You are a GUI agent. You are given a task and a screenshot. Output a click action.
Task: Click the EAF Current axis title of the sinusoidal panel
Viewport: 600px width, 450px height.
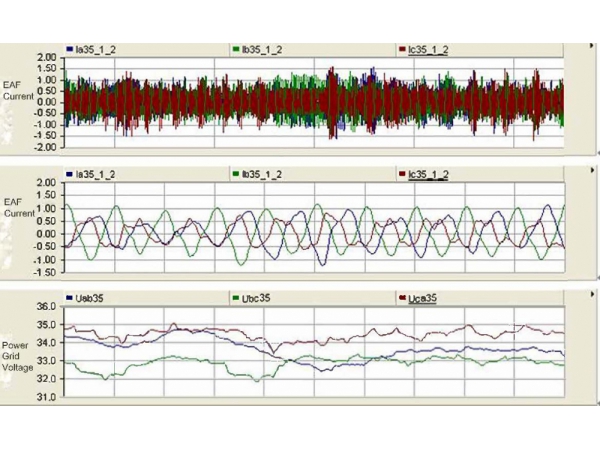point(18,208)
